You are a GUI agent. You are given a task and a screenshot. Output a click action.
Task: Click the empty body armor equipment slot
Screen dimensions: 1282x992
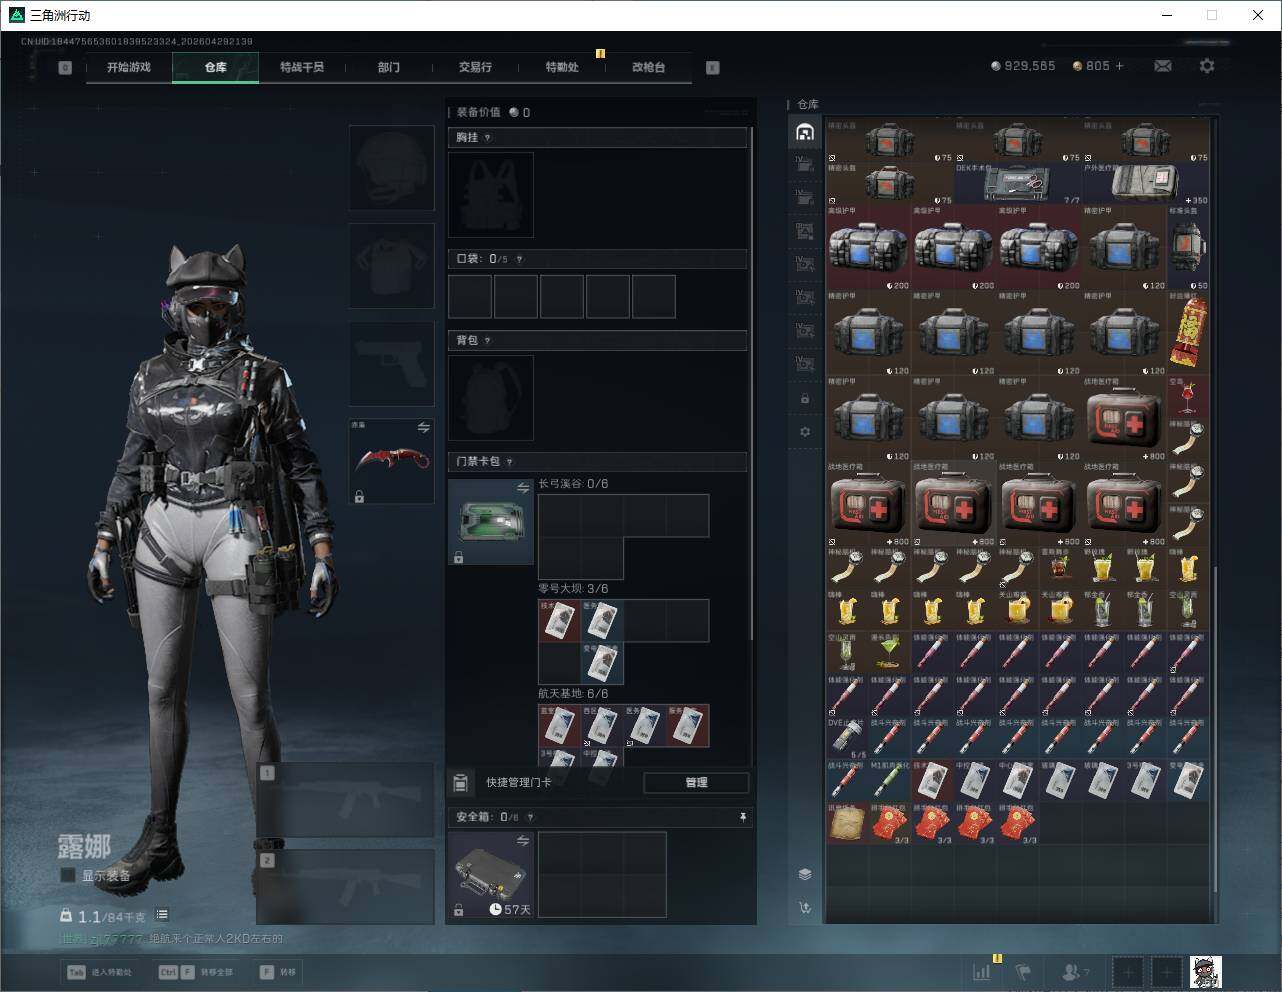391,266
